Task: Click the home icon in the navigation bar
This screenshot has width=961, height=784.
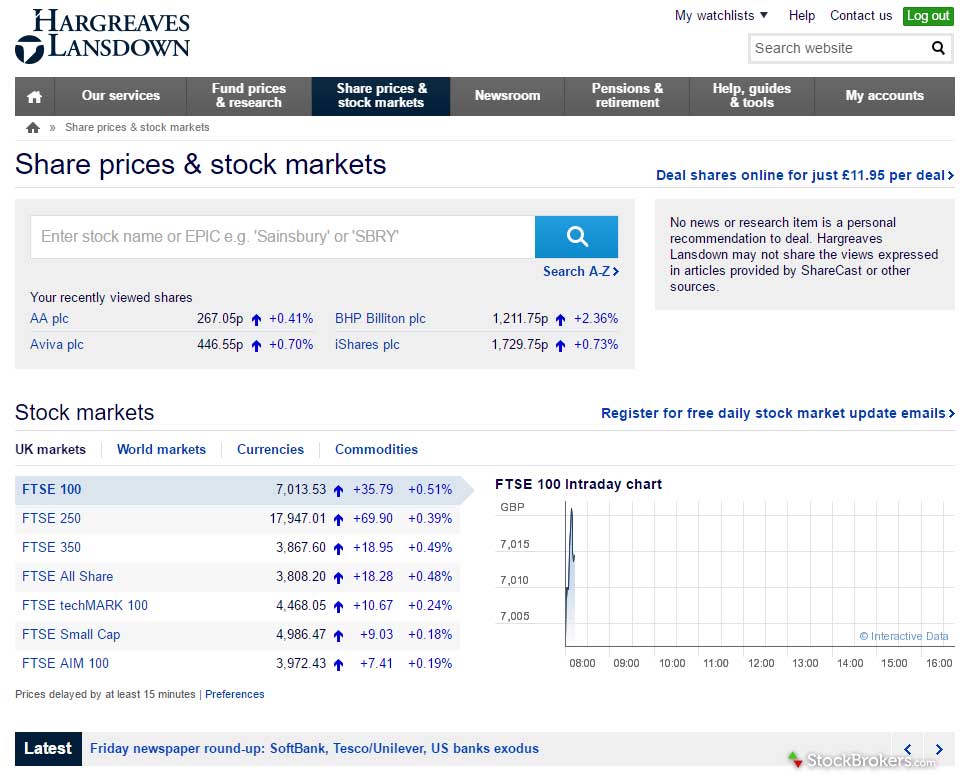Action: [34, 96]
